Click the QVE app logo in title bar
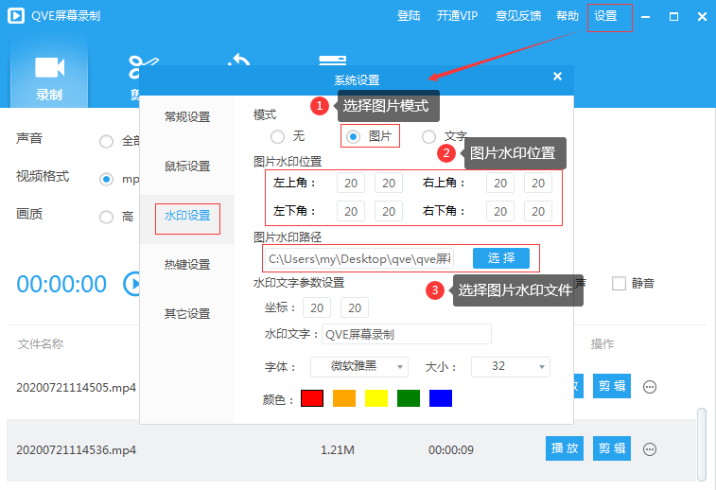The width and height of the screenshot is (716, 490). [16, 16]
